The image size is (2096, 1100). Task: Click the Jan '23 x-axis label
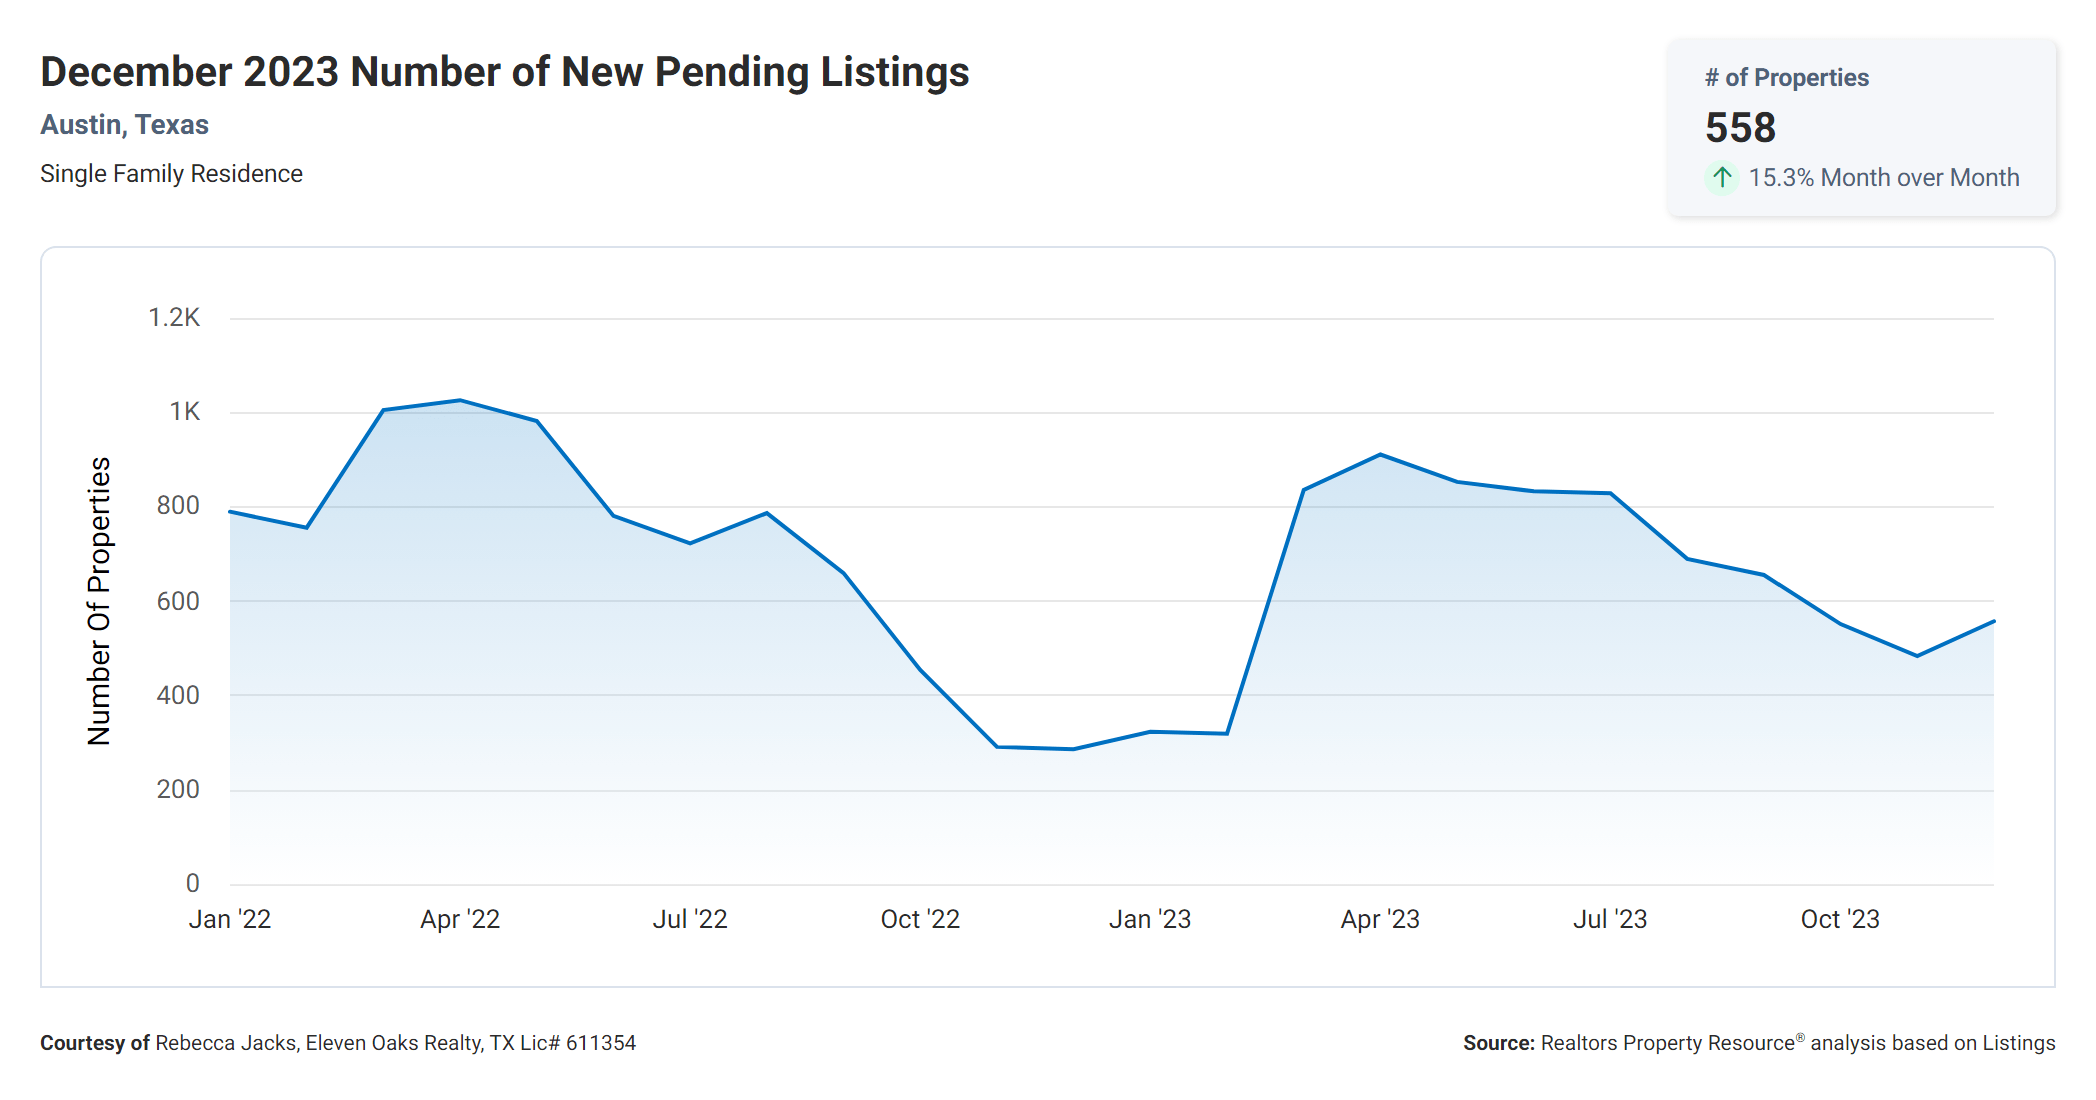pyautogui.click(x=1150, y=919)
